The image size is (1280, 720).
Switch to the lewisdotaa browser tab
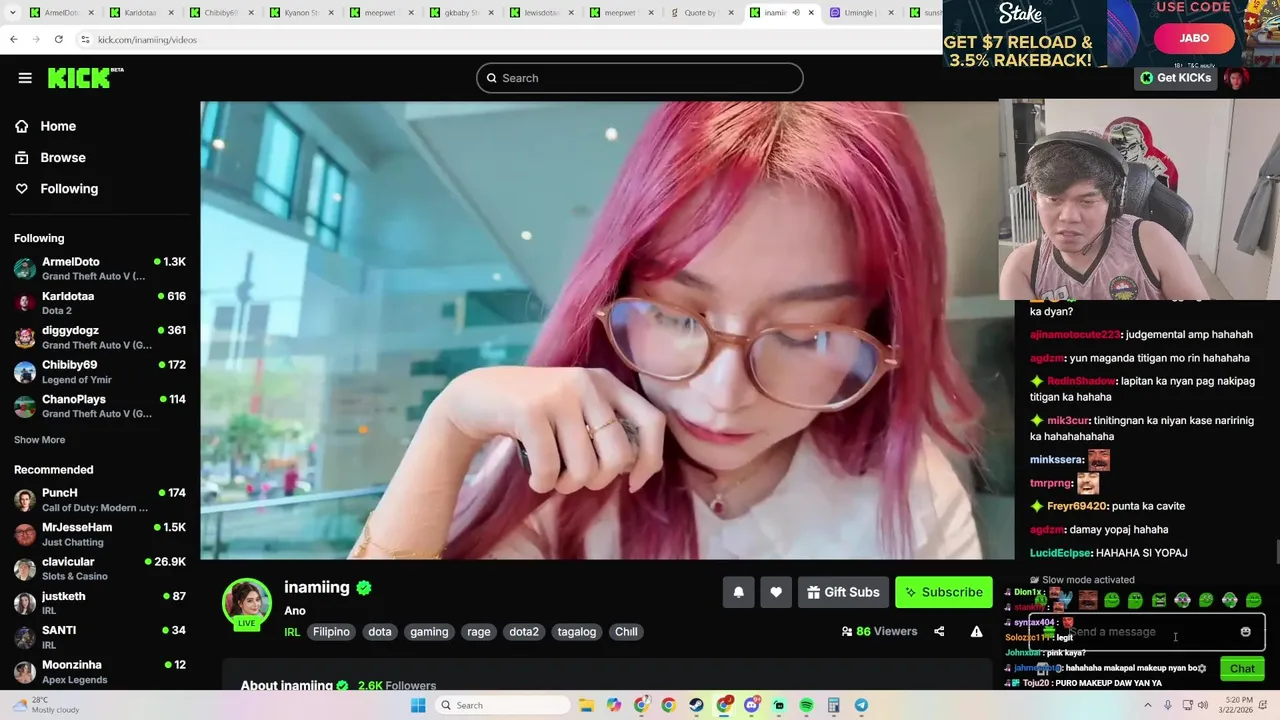[542, 13]
